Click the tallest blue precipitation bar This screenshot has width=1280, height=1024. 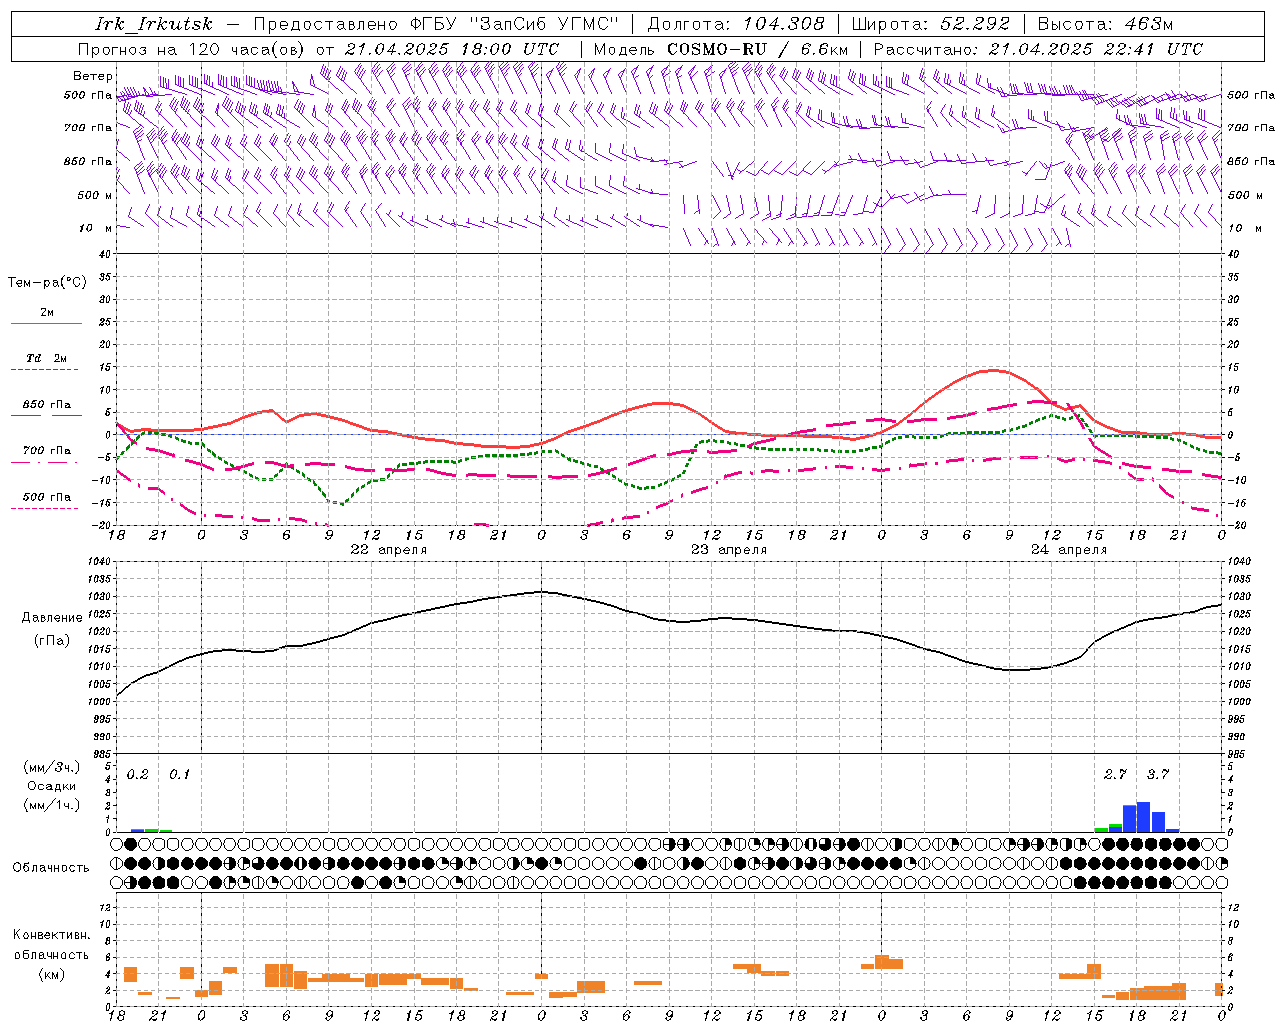point(1143,817)
